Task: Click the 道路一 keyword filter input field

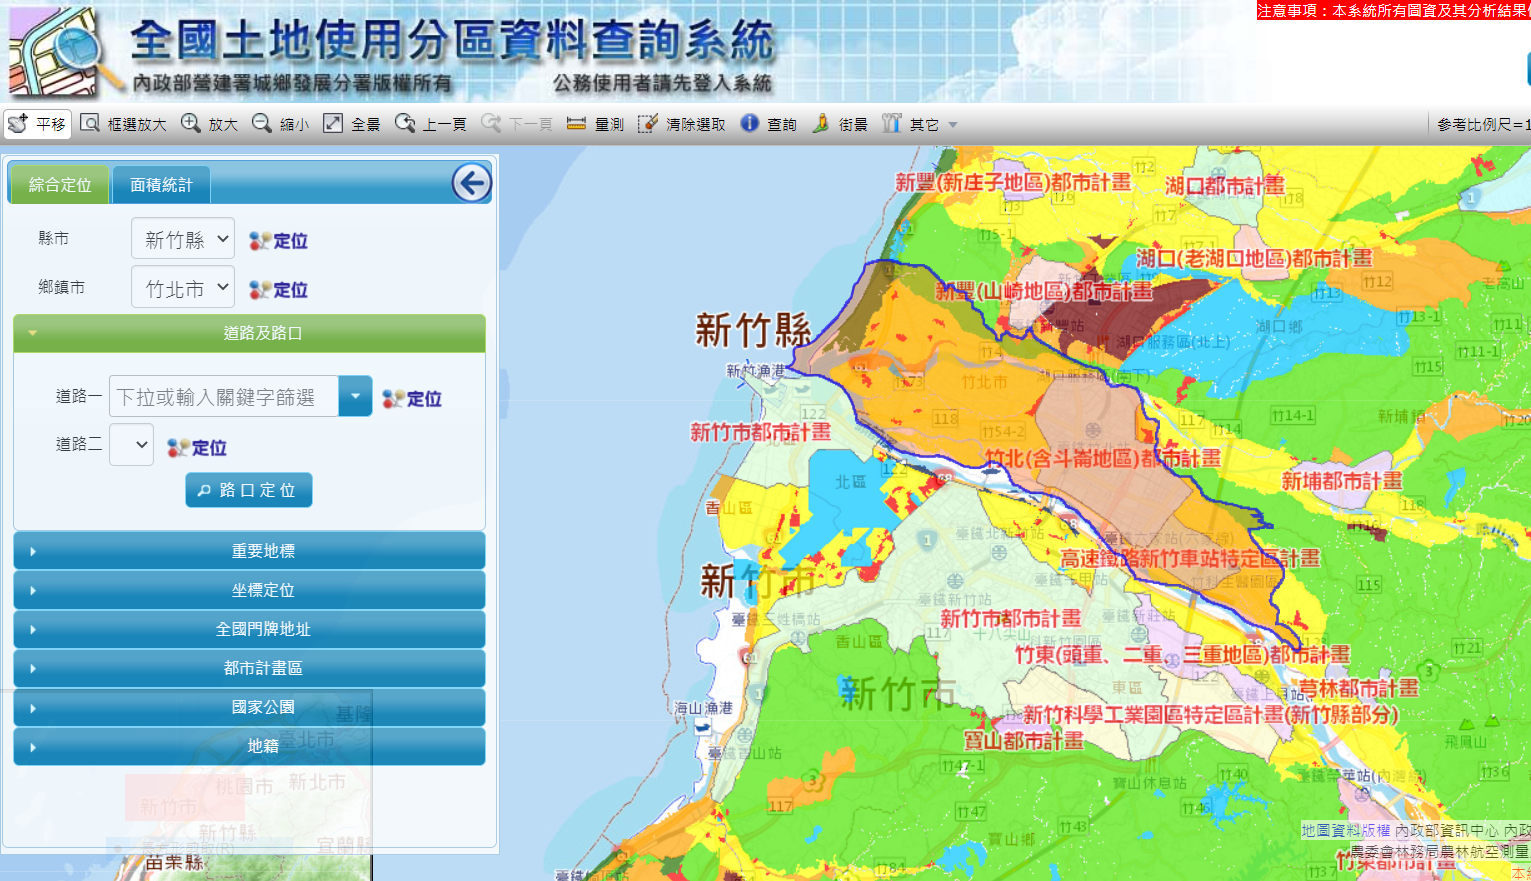Action: click(x=225, y=397)
